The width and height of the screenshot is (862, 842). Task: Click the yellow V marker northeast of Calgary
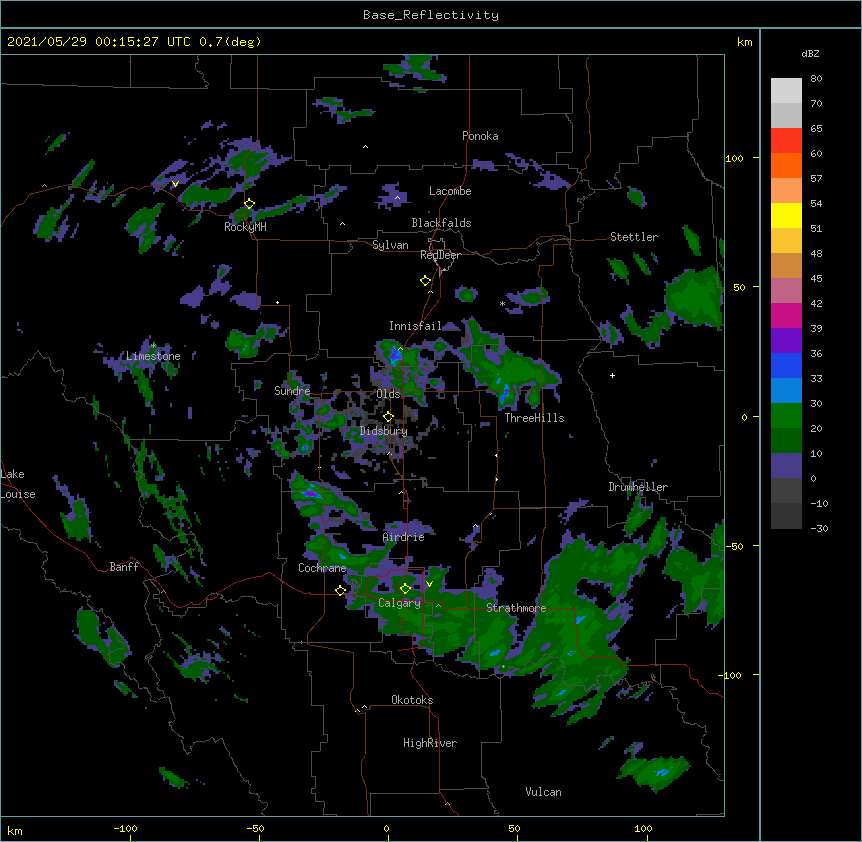pos(429,584)
